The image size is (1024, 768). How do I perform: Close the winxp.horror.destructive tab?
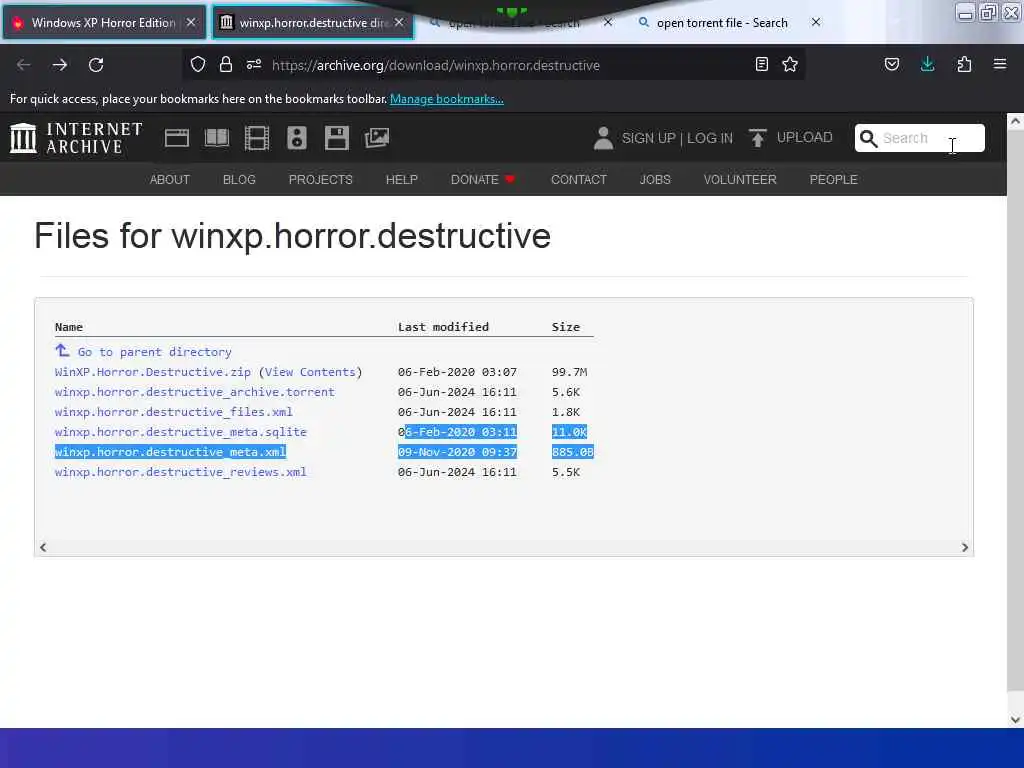(x=399, y=22)
